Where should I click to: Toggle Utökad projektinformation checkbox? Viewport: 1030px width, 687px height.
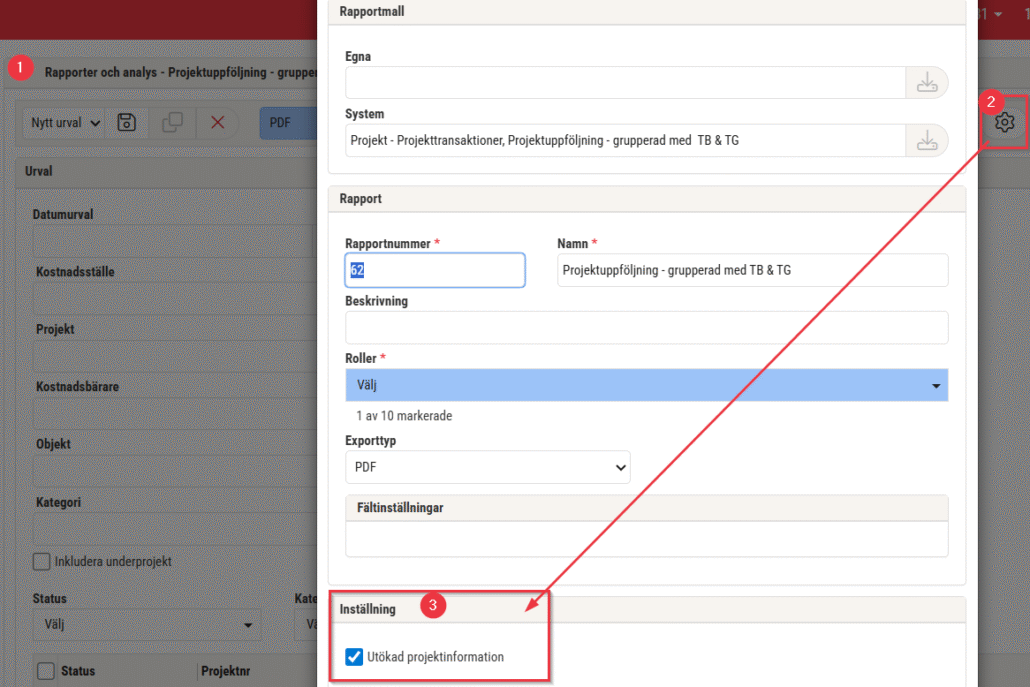pos(354,657)
